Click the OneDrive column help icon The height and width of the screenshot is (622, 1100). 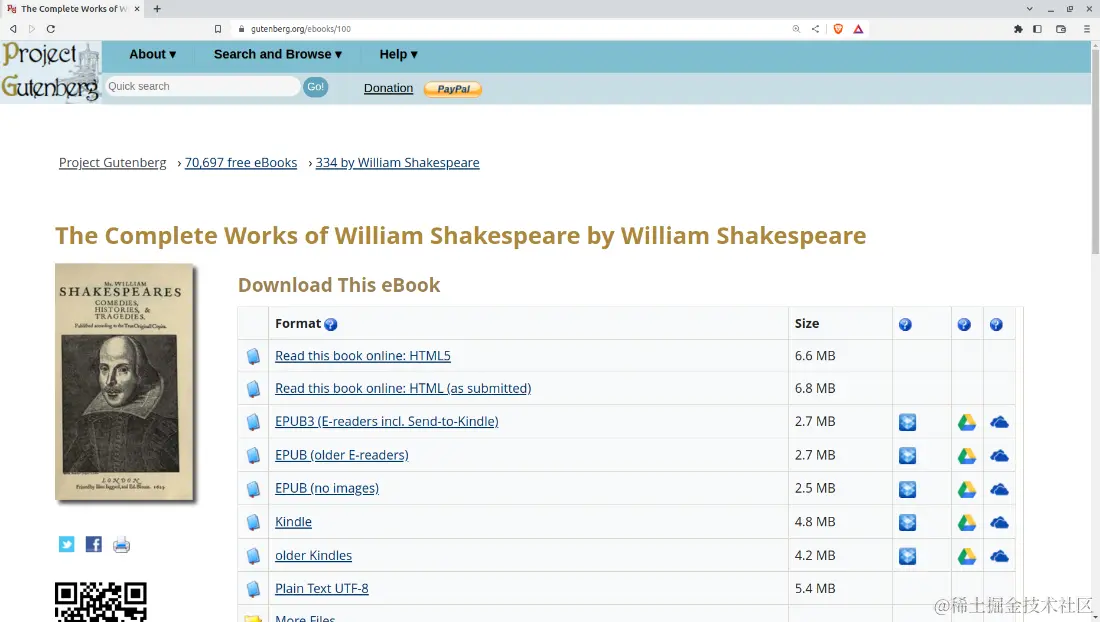tap(996, 324)
